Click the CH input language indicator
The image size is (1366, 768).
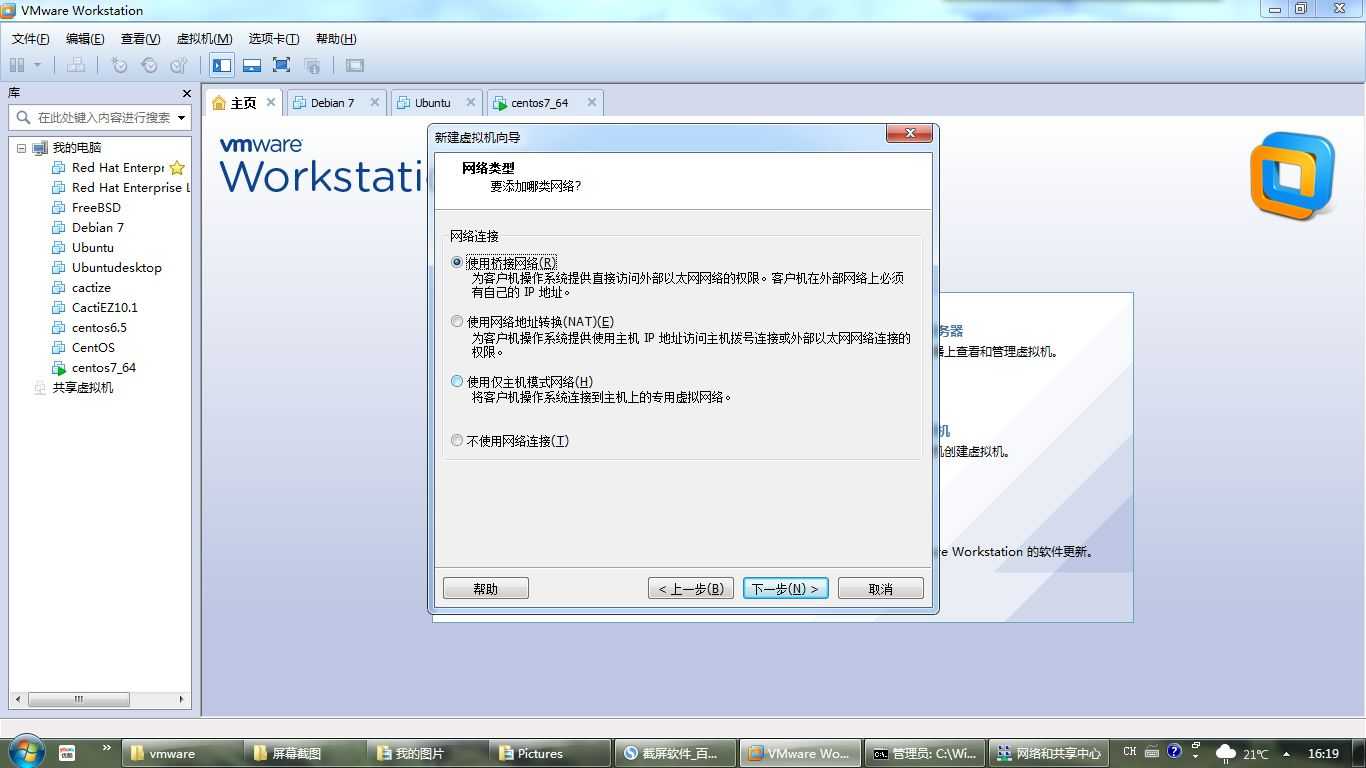coord(1130,752)
